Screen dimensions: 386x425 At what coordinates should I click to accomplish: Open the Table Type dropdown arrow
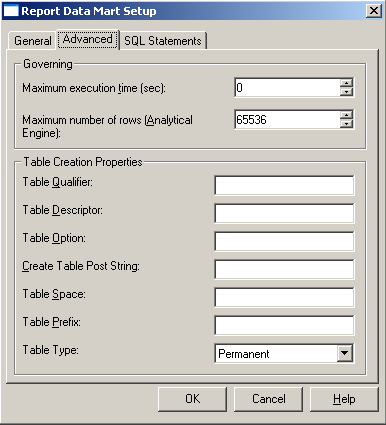point(344,353)
